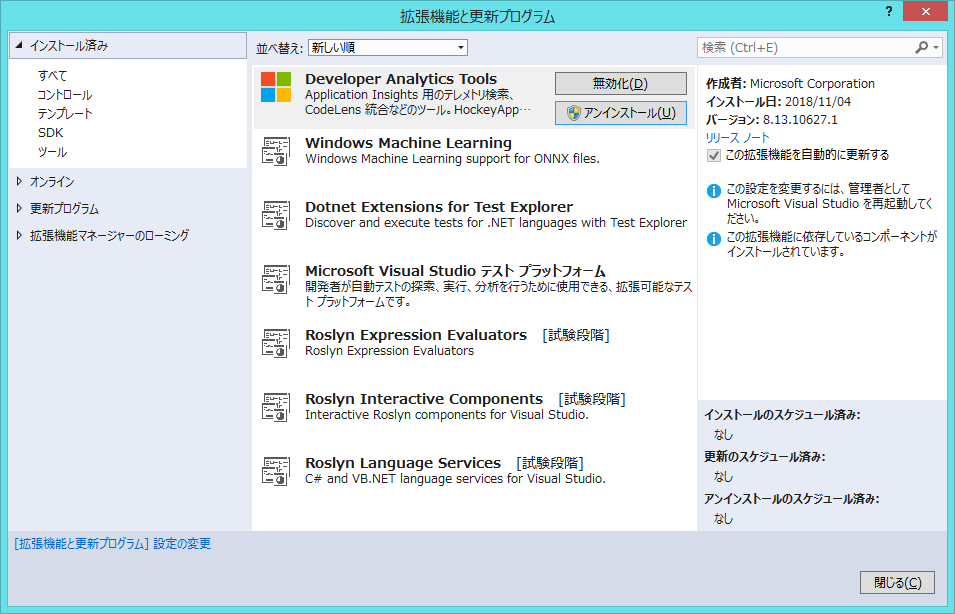Click the ONNX files description text
Viewport: 955px width, 614px height.
452,159
